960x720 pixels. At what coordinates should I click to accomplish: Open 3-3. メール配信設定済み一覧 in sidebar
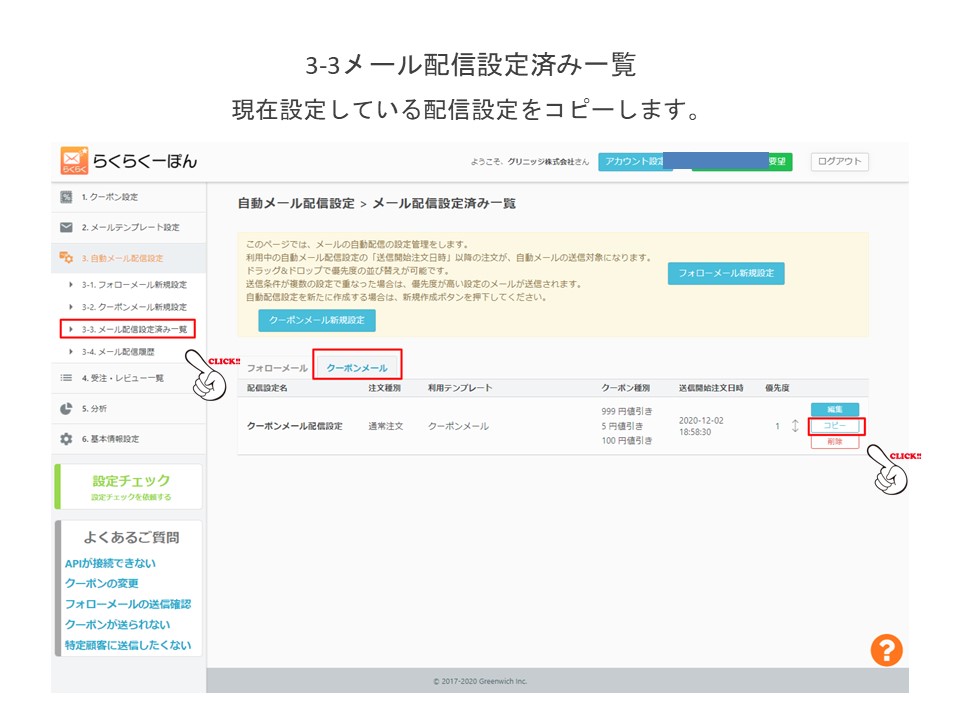coord(134,329)
